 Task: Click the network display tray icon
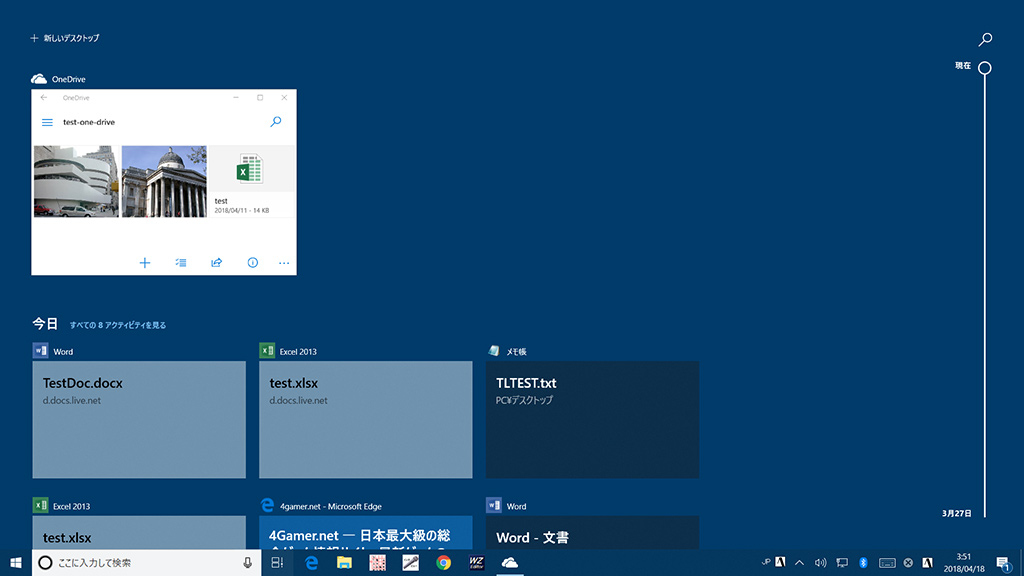[842, 563]
